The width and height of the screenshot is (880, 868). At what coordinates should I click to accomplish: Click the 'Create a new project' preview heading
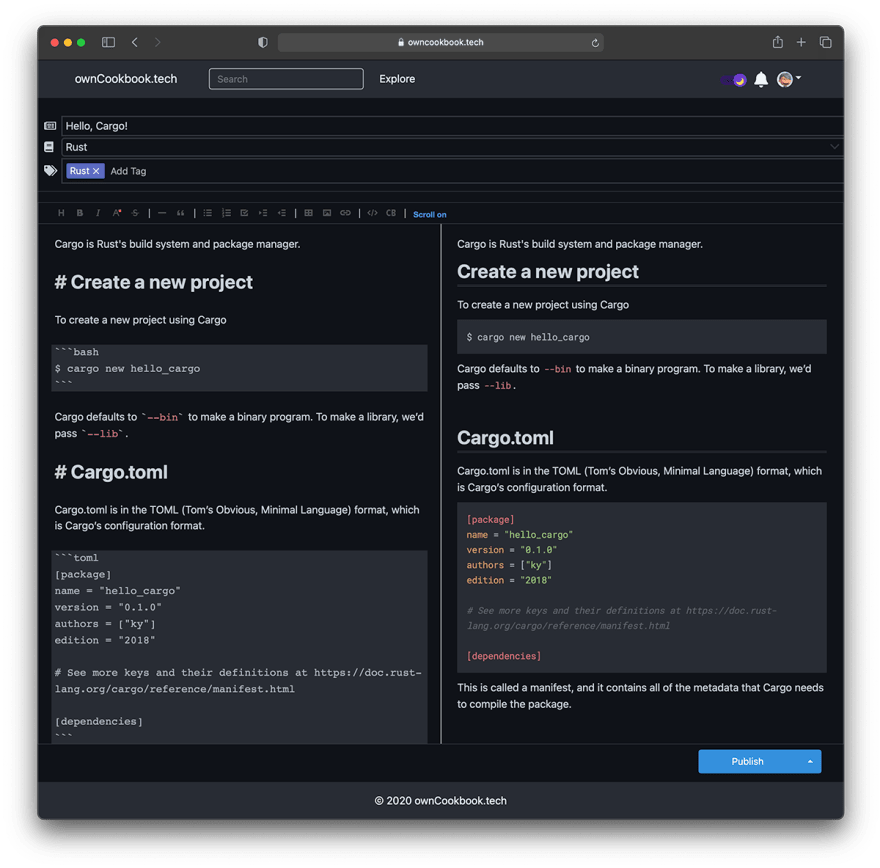548,272
